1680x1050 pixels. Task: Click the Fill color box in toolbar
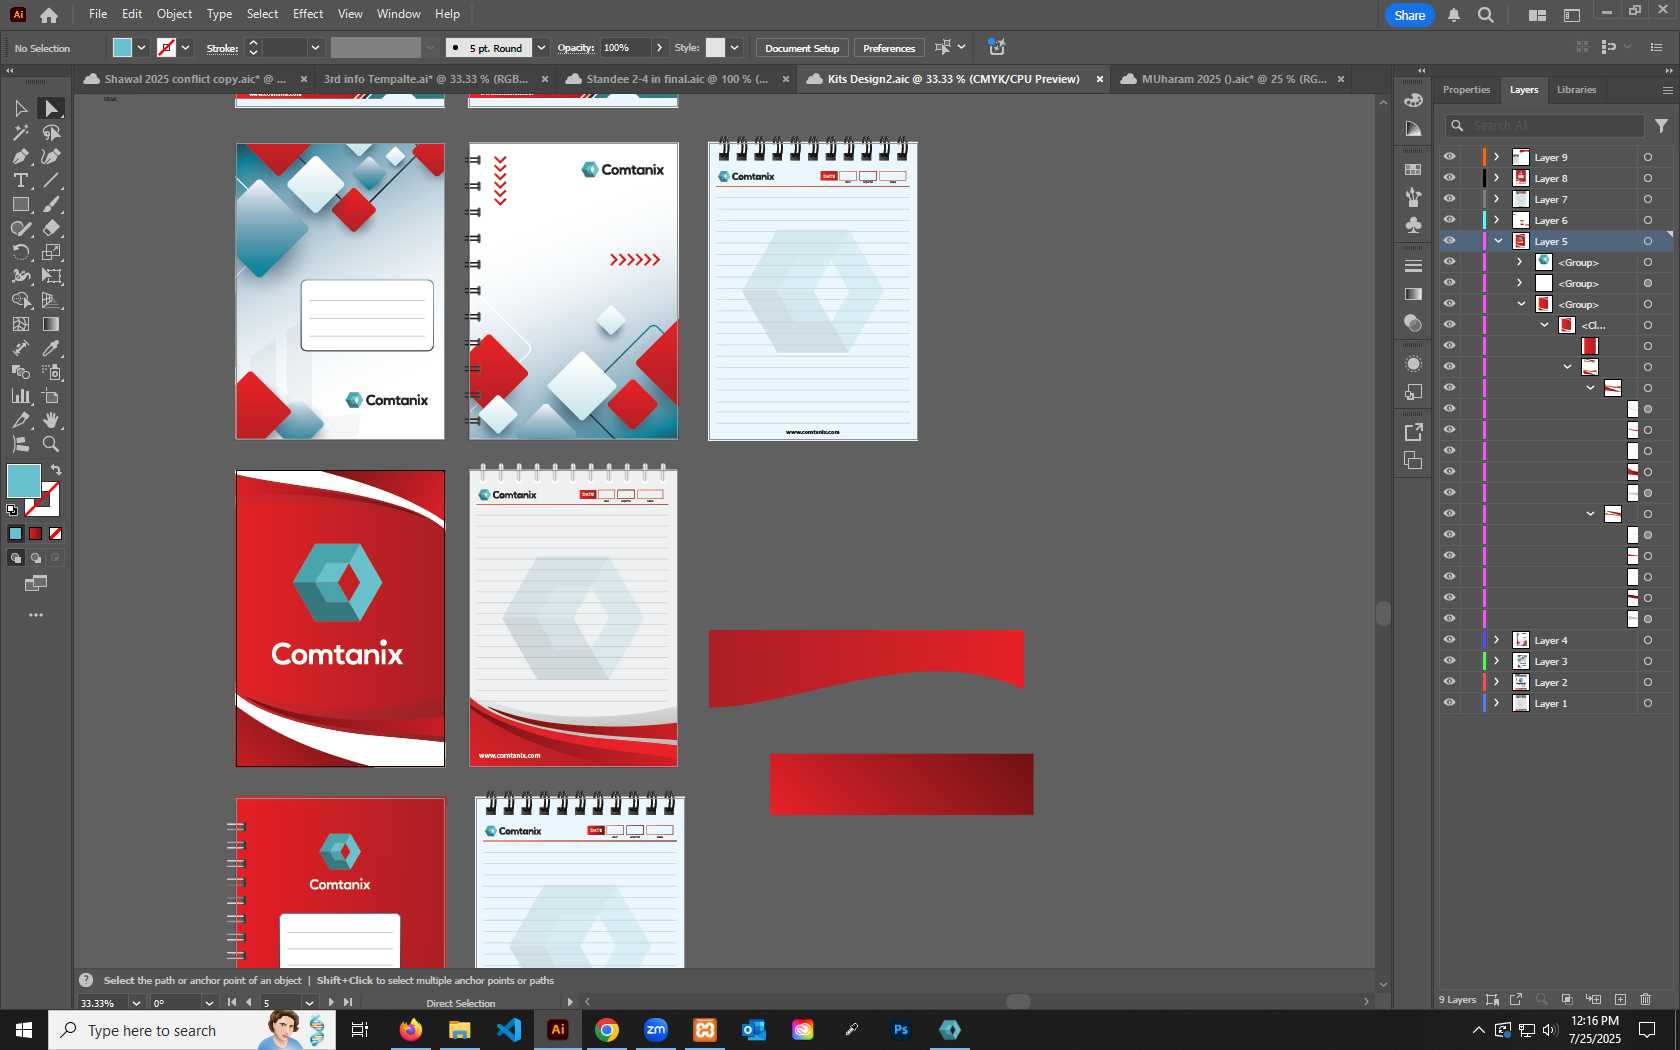24,481
